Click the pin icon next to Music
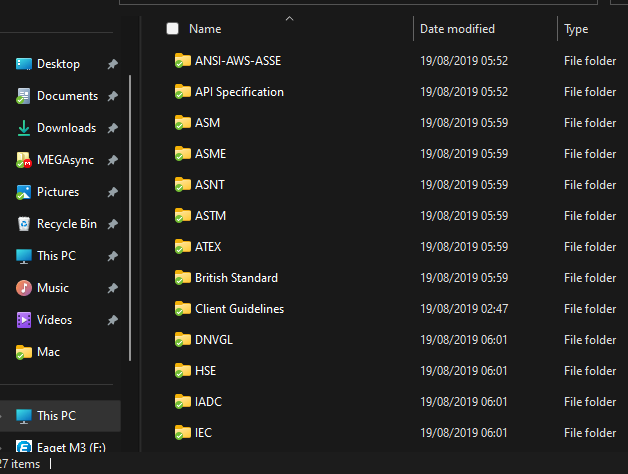 113,288
